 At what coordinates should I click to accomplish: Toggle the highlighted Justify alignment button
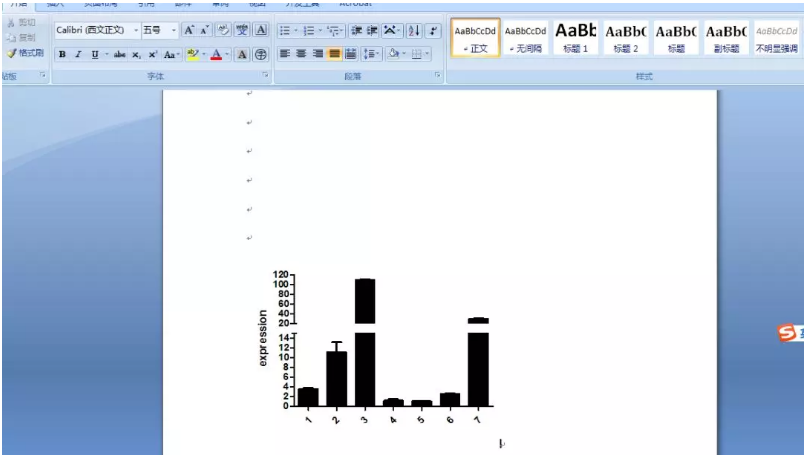pos(334,54)
